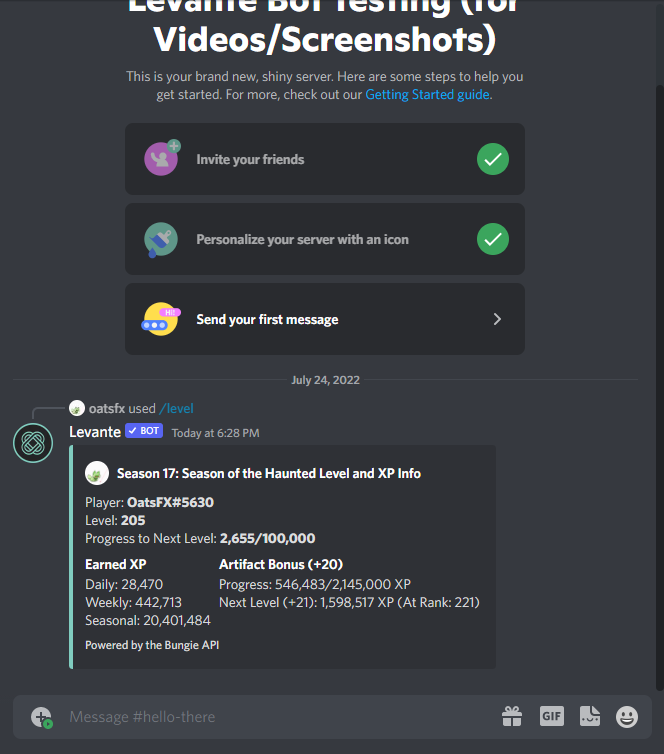Expand Send your first message chevron
664x754 pixels.
click(x=497, y=319)
